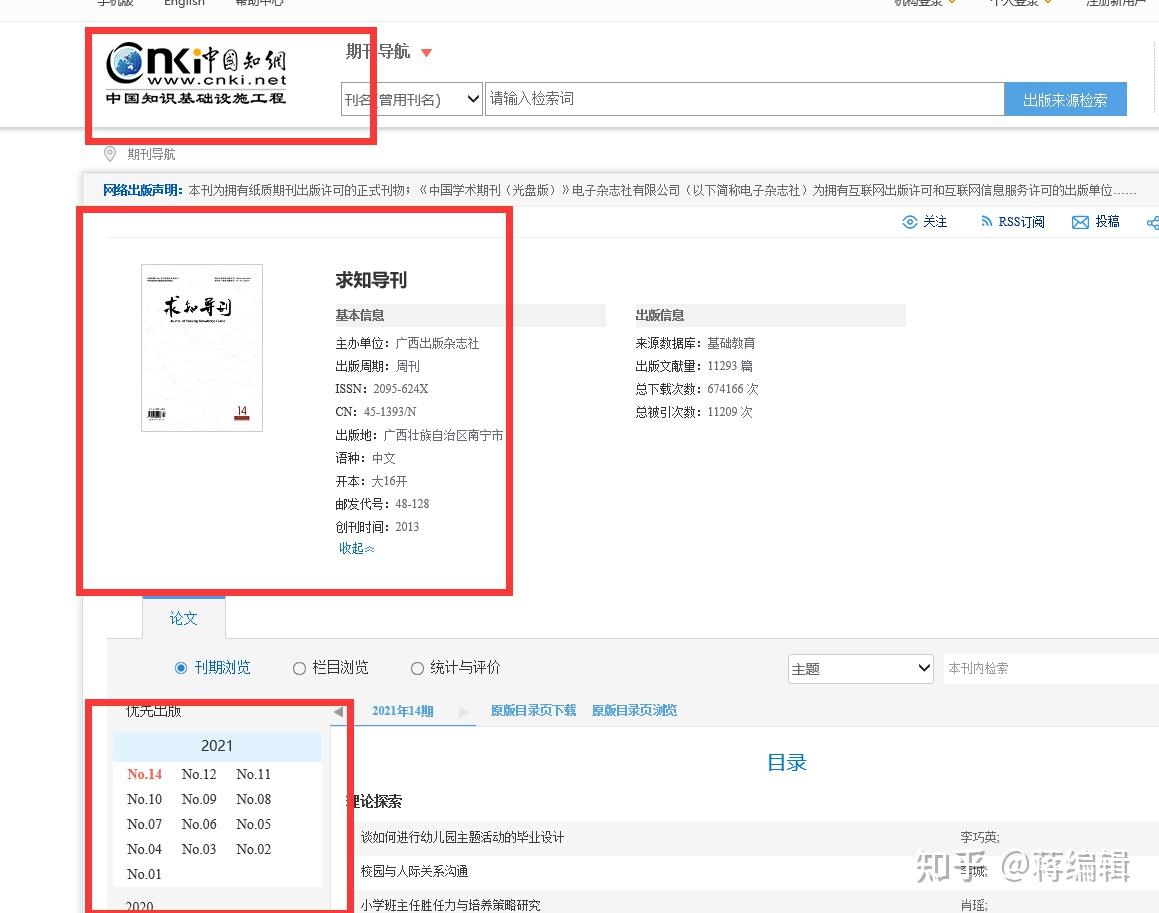
Task: Switch to the 论文 tab
Action: point(183,618)
